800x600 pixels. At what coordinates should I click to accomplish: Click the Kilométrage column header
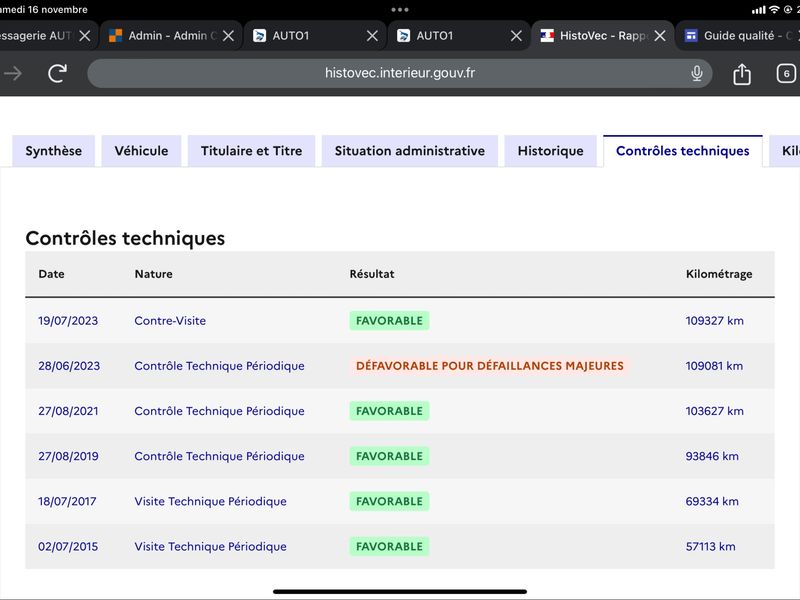click(719, 274)
